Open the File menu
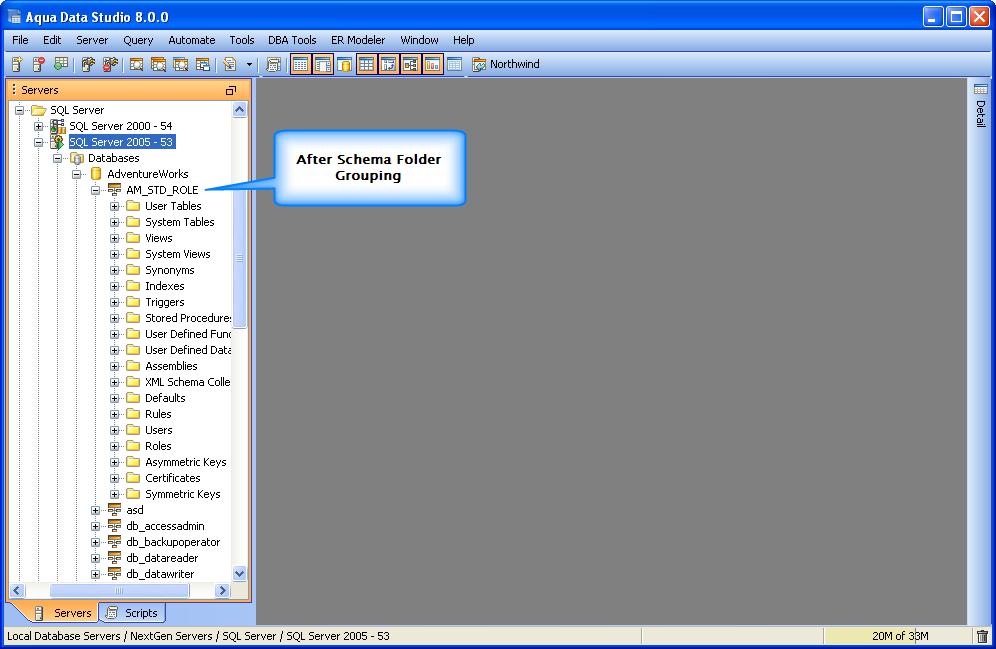Viewport: 996px width, 649px height. coord(20,40)
